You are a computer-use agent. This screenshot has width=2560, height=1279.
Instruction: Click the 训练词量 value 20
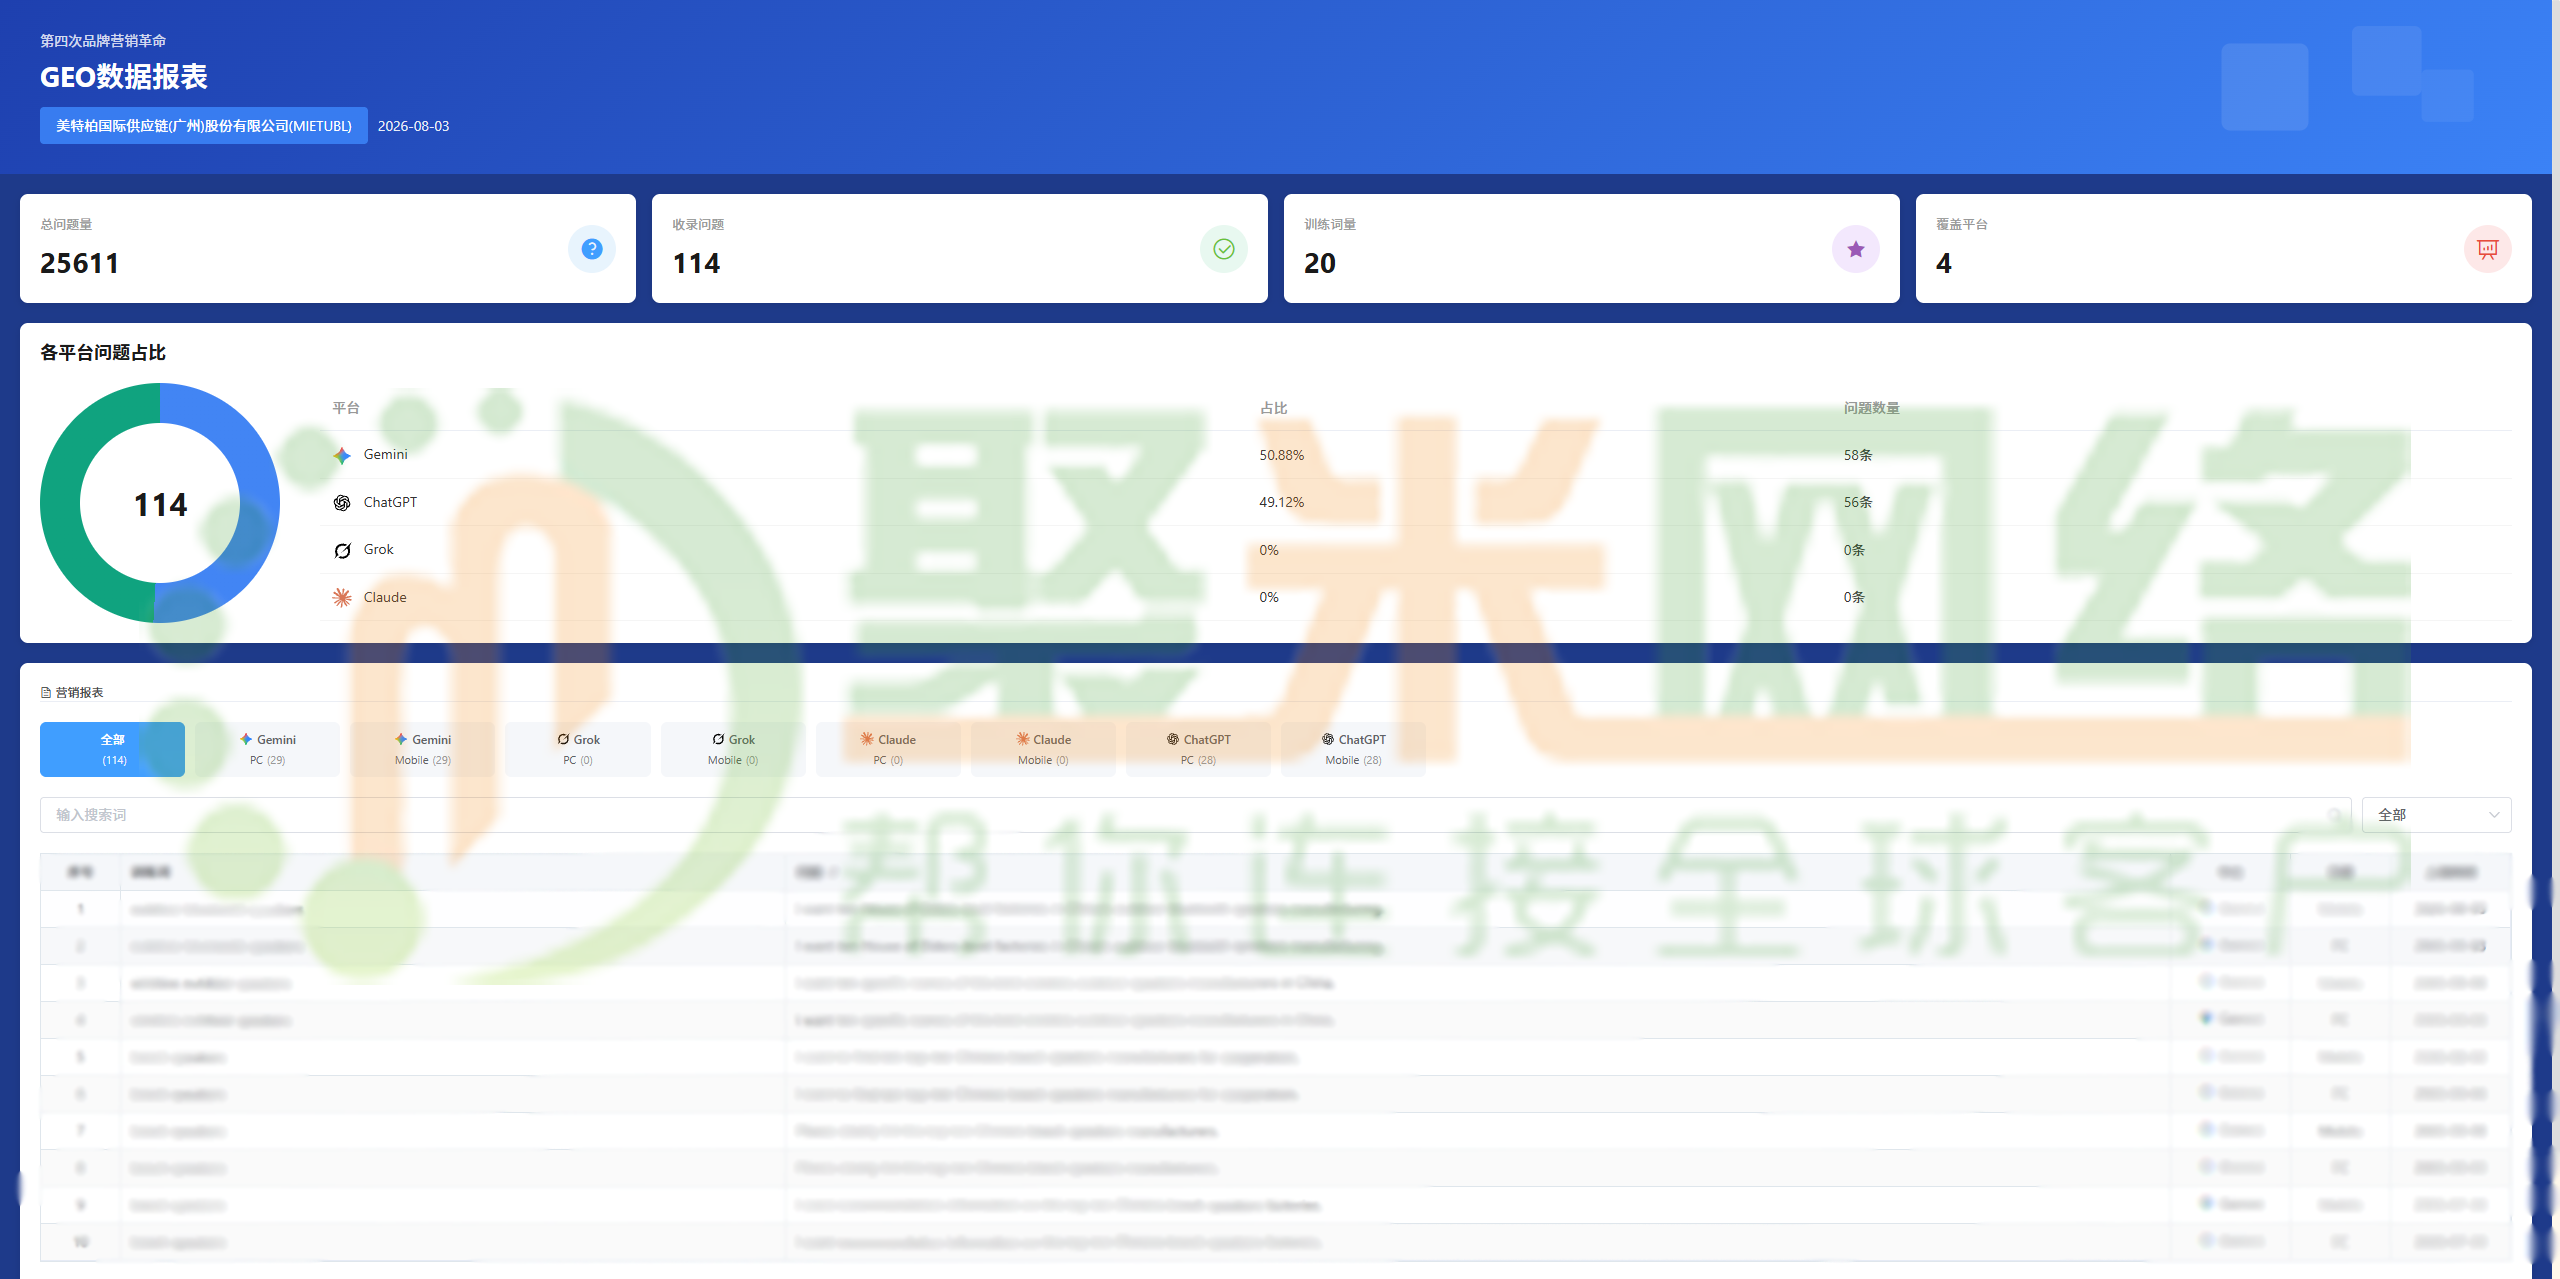(x=1320, y=263)
